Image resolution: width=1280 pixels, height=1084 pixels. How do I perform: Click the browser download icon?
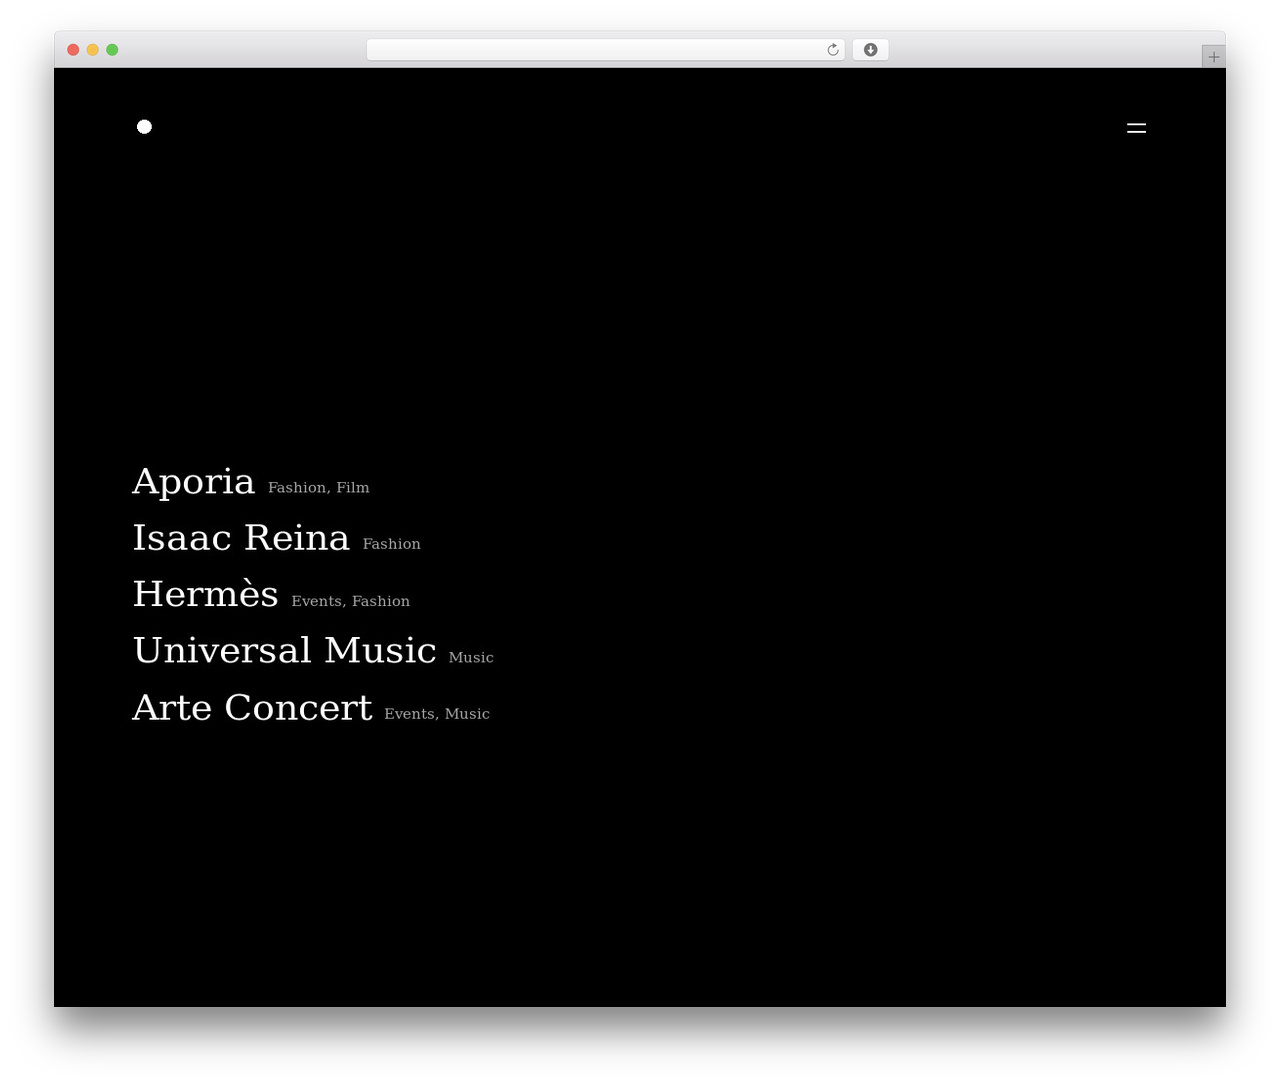point(870,50)
